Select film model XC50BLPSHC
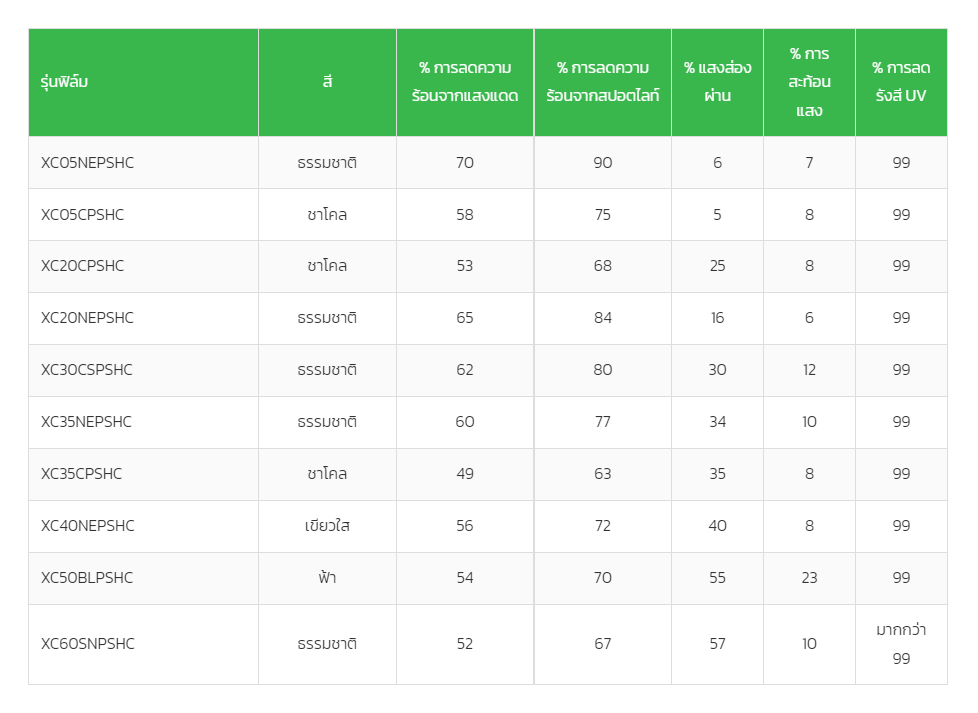Screen dimensions: 978x713 click(x=87, y=578)
